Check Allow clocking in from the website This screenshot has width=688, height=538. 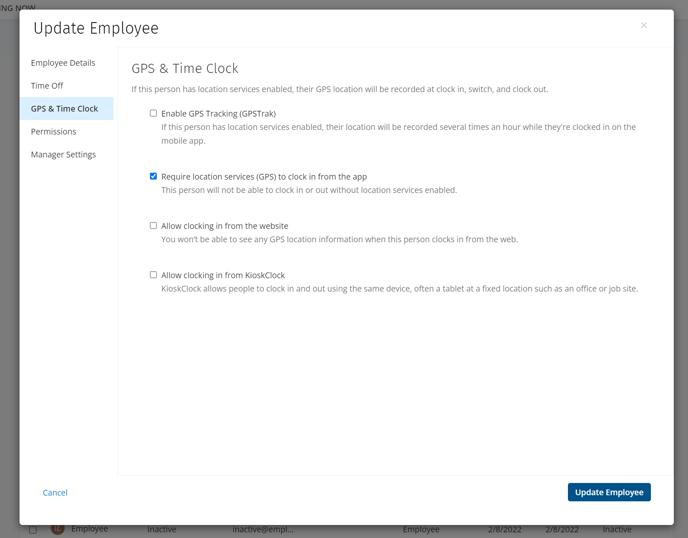(x=153, y=226)
